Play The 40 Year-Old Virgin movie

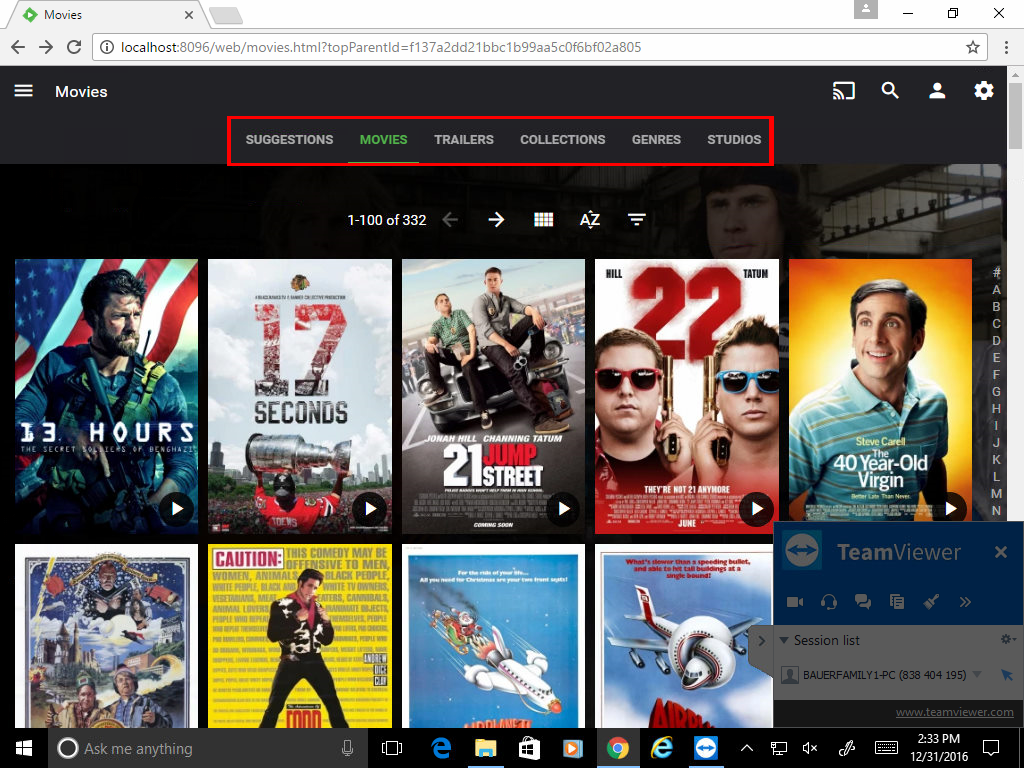pyautogui.click(x=950, y=507)
